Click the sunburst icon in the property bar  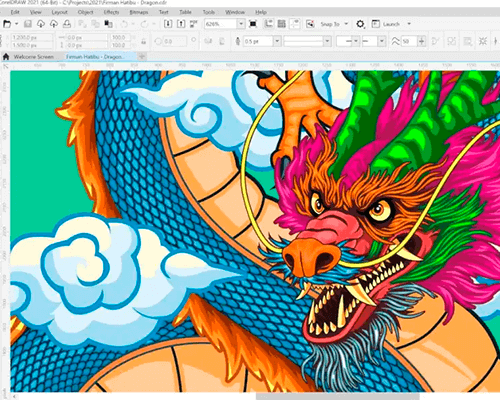coord(483,41)
